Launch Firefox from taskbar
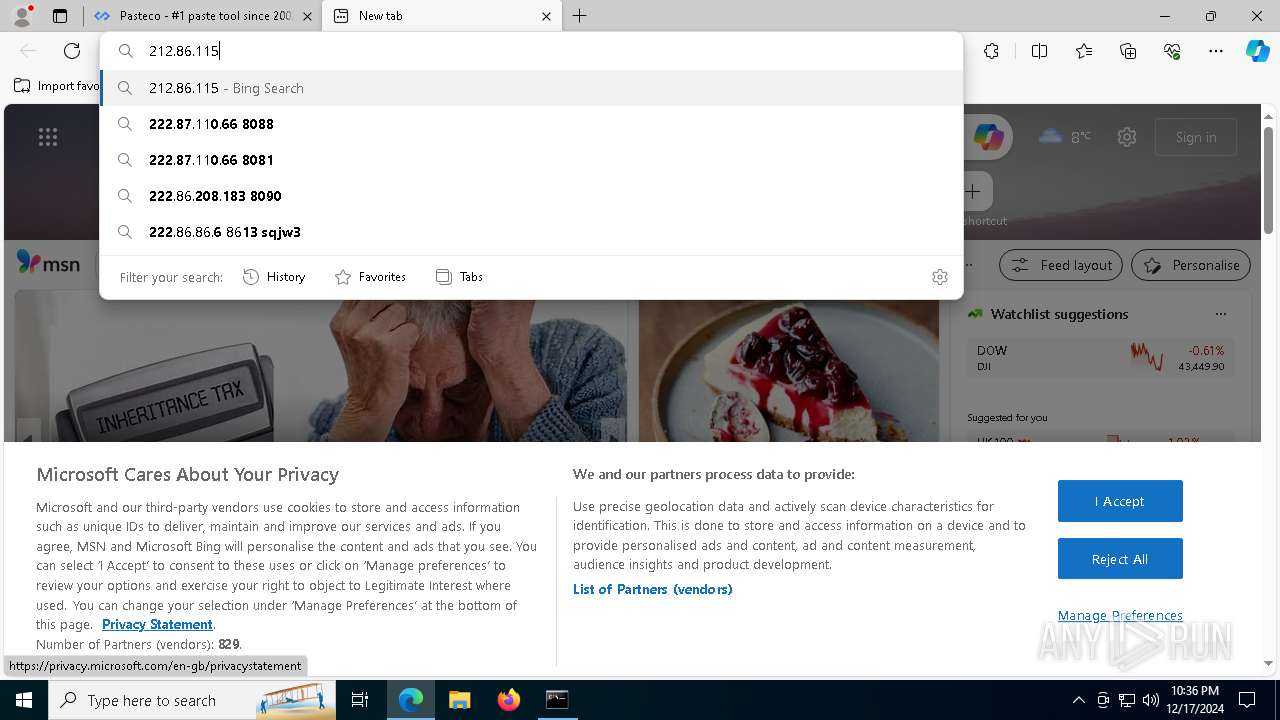This screenshot has height=720, width=1280. coord(509,700)
